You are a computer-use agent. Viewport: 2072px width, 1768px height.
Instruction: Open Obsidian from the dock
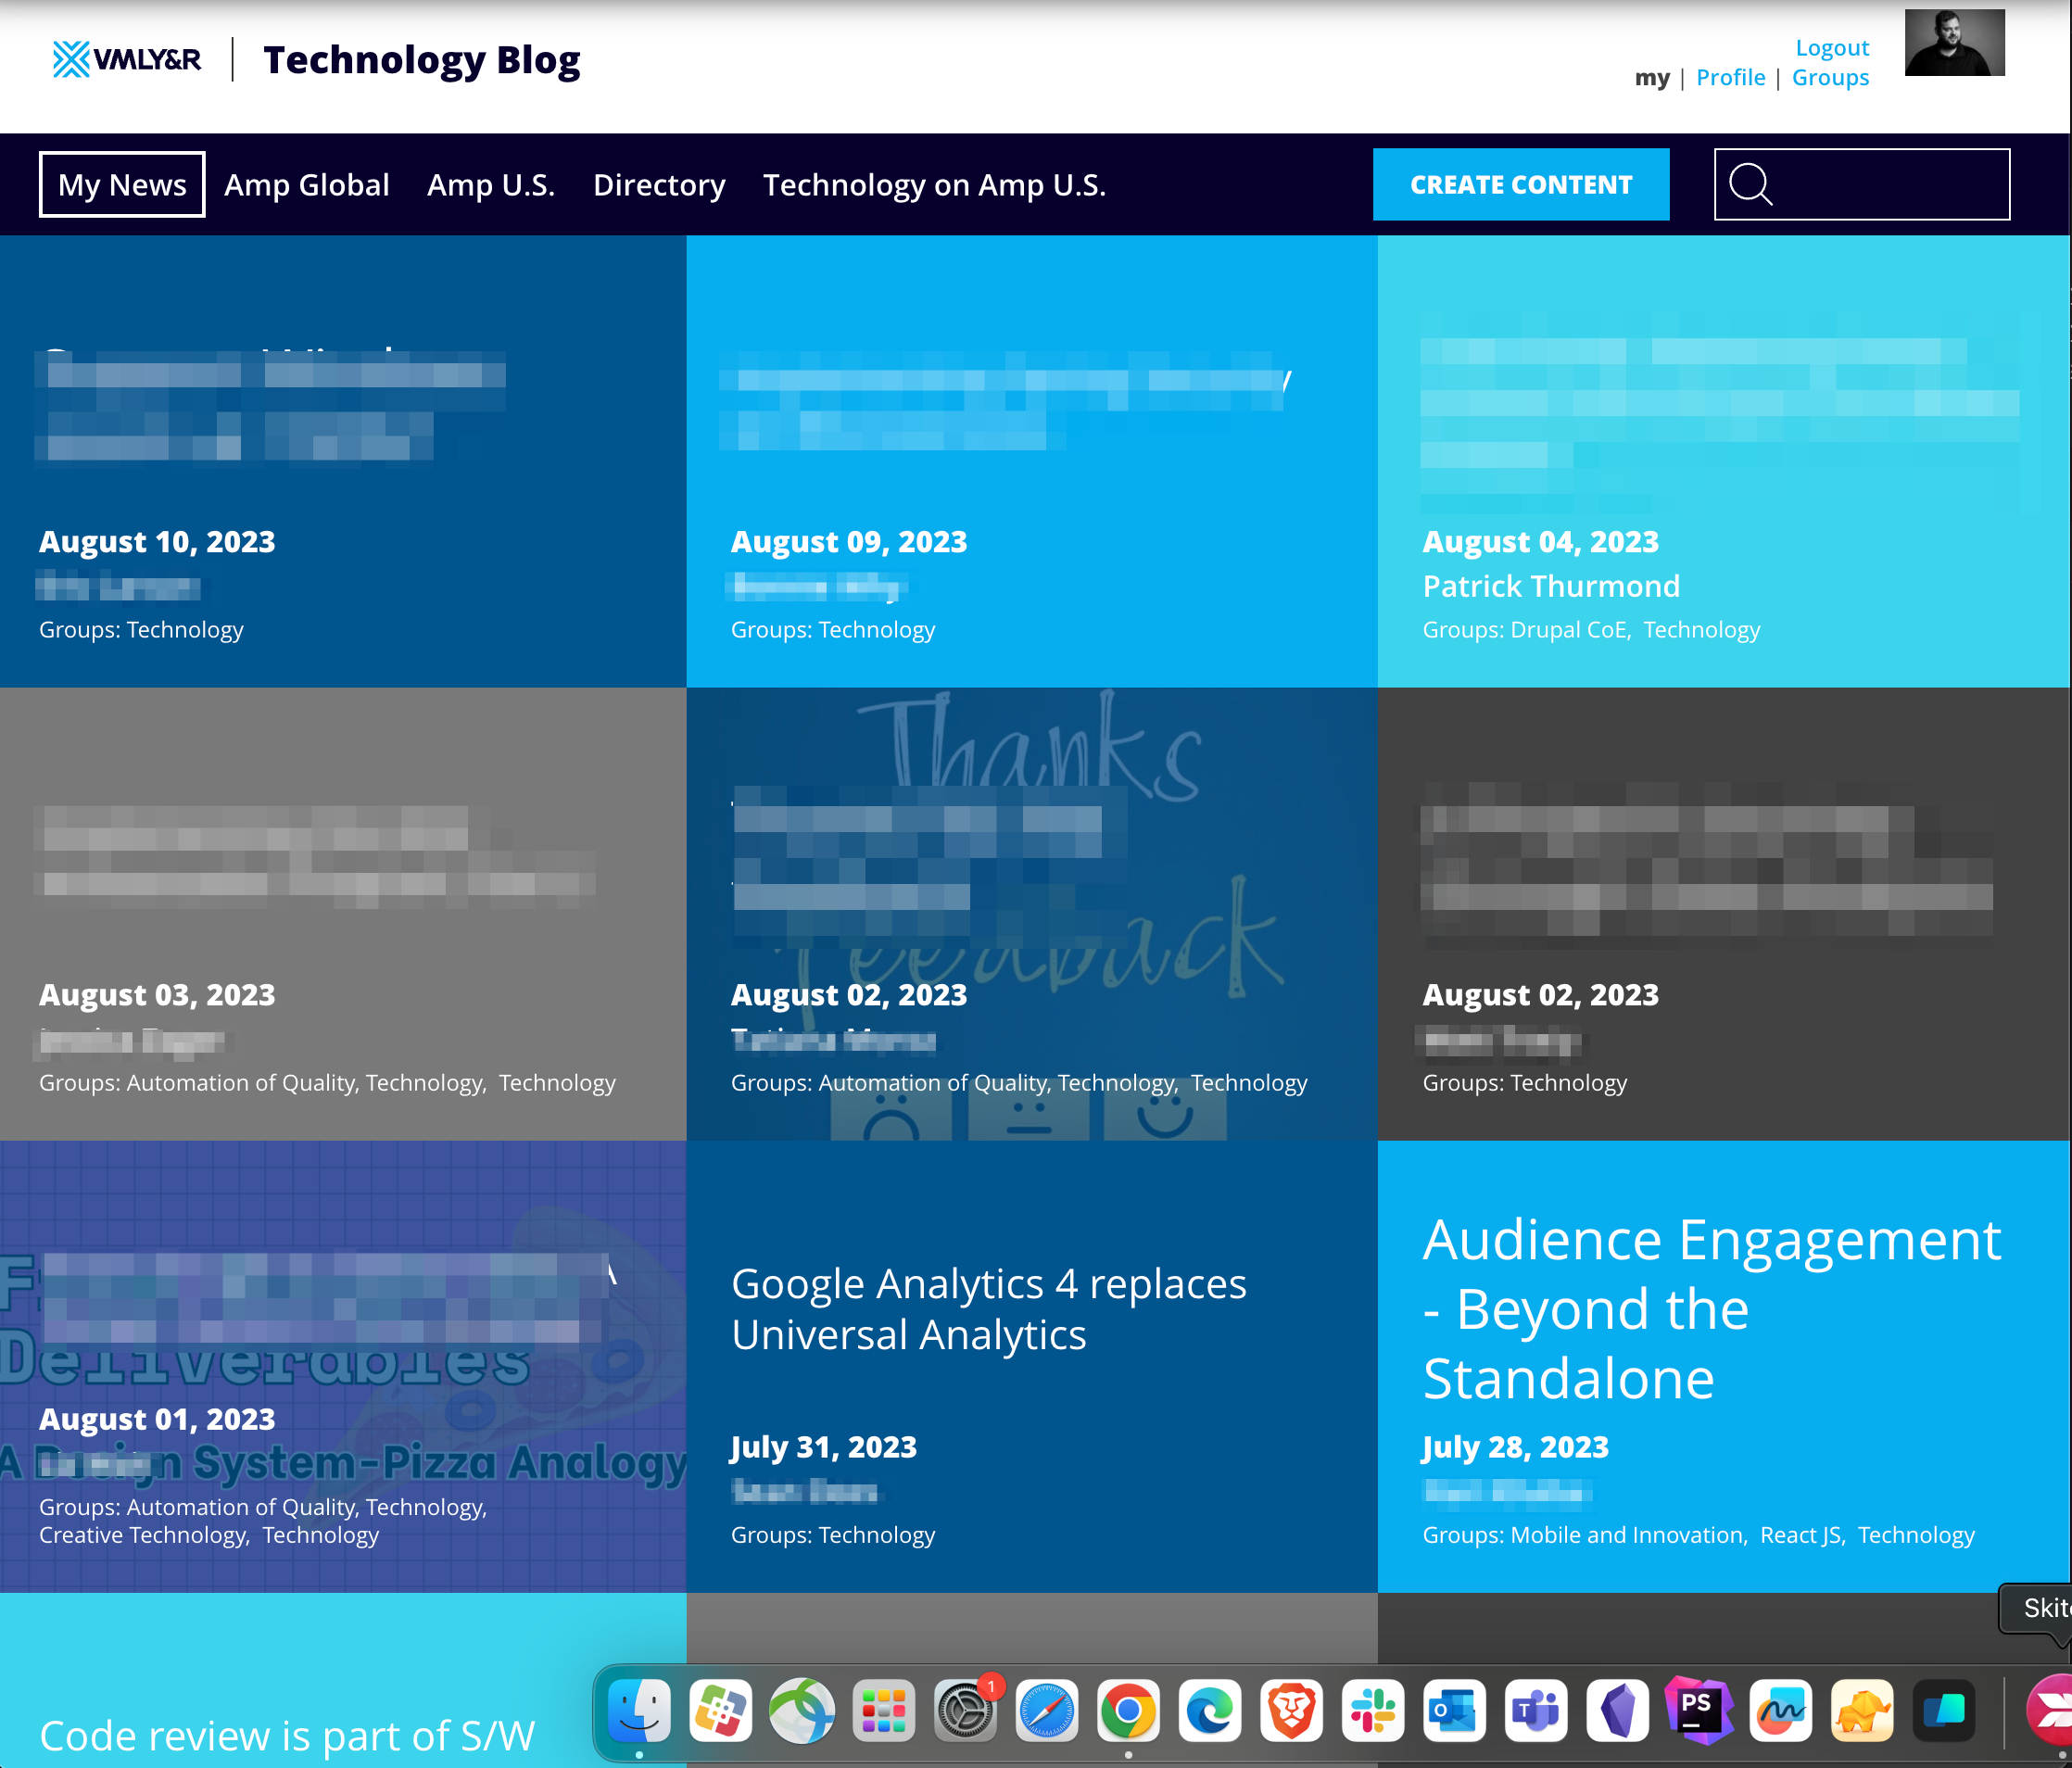pyautogui.click(x=1617, y=1711)
